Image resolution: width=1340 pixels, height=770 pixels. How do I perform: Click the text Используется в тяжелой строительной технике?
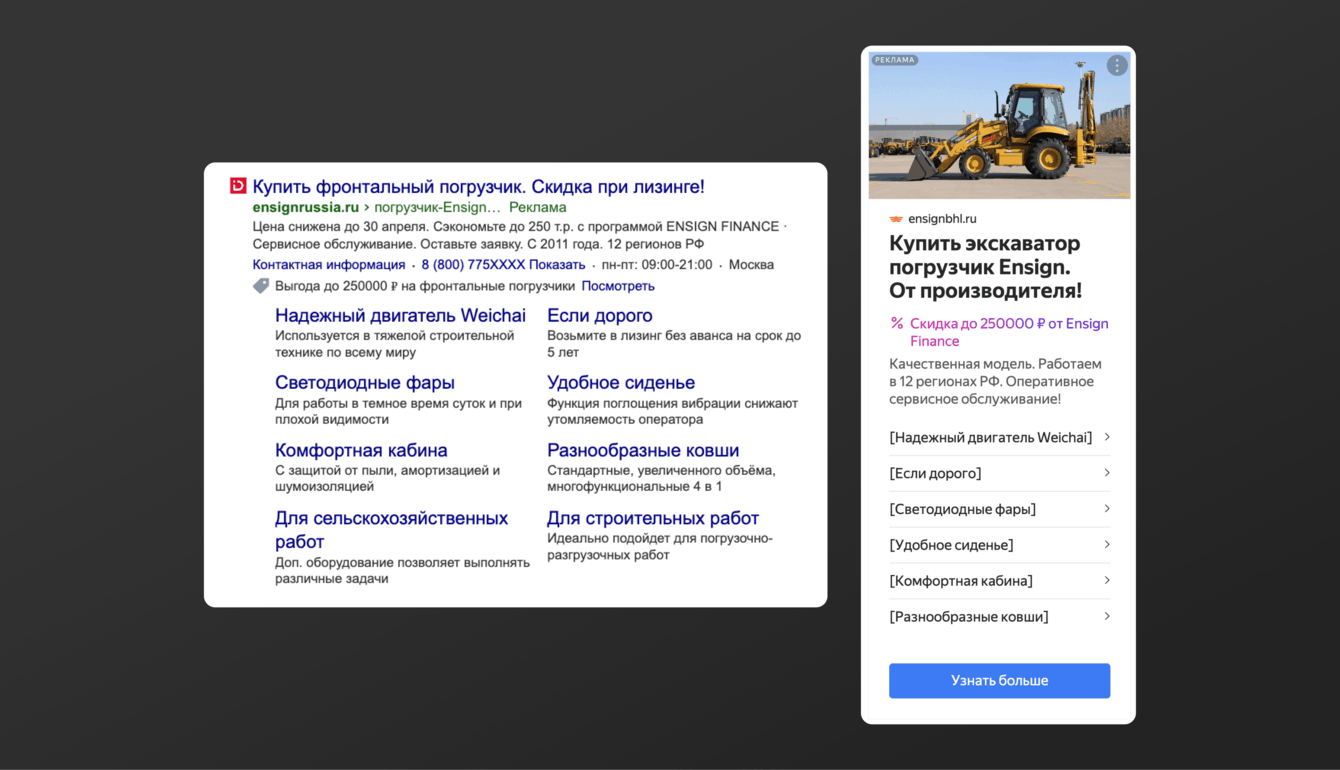(394, 344)
